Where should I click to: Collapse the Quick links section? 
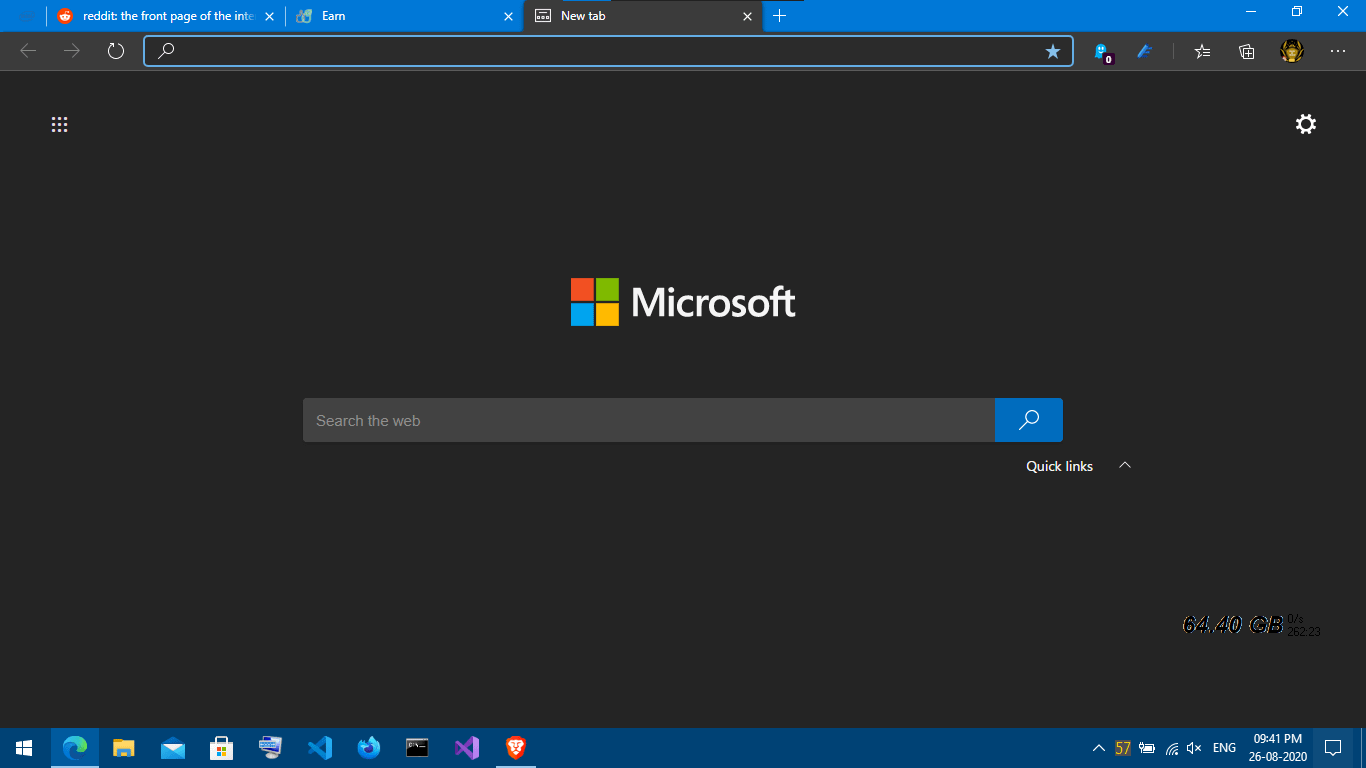tap(1125, 465)
